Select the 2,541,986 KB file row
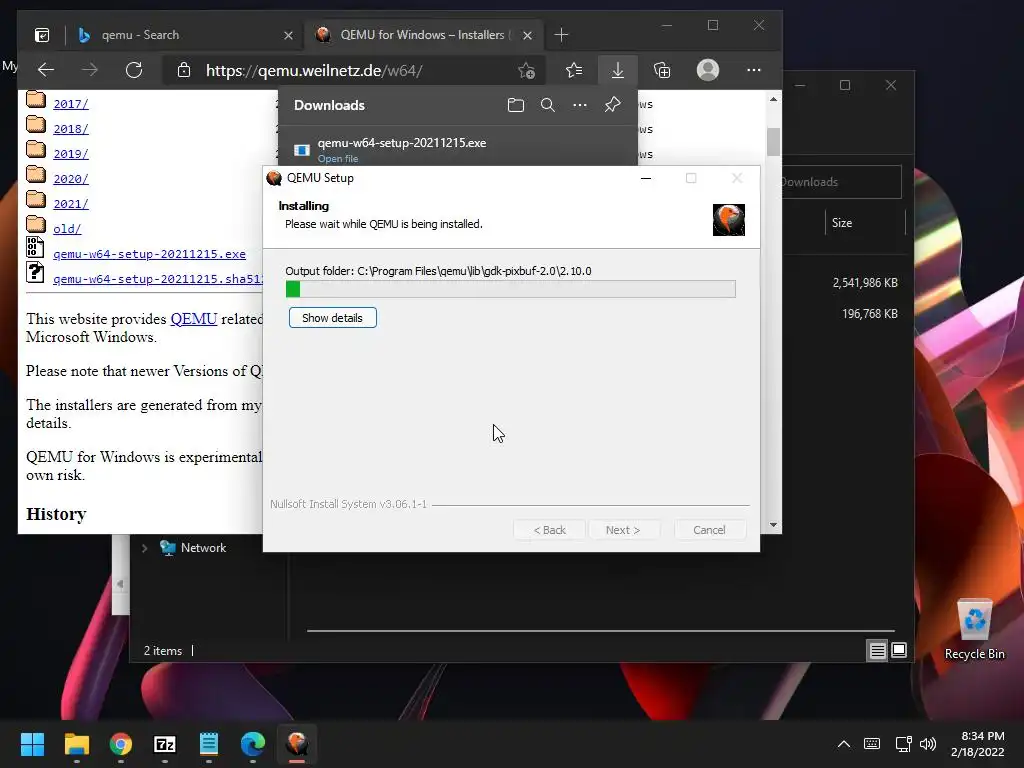 pos(865,283)
